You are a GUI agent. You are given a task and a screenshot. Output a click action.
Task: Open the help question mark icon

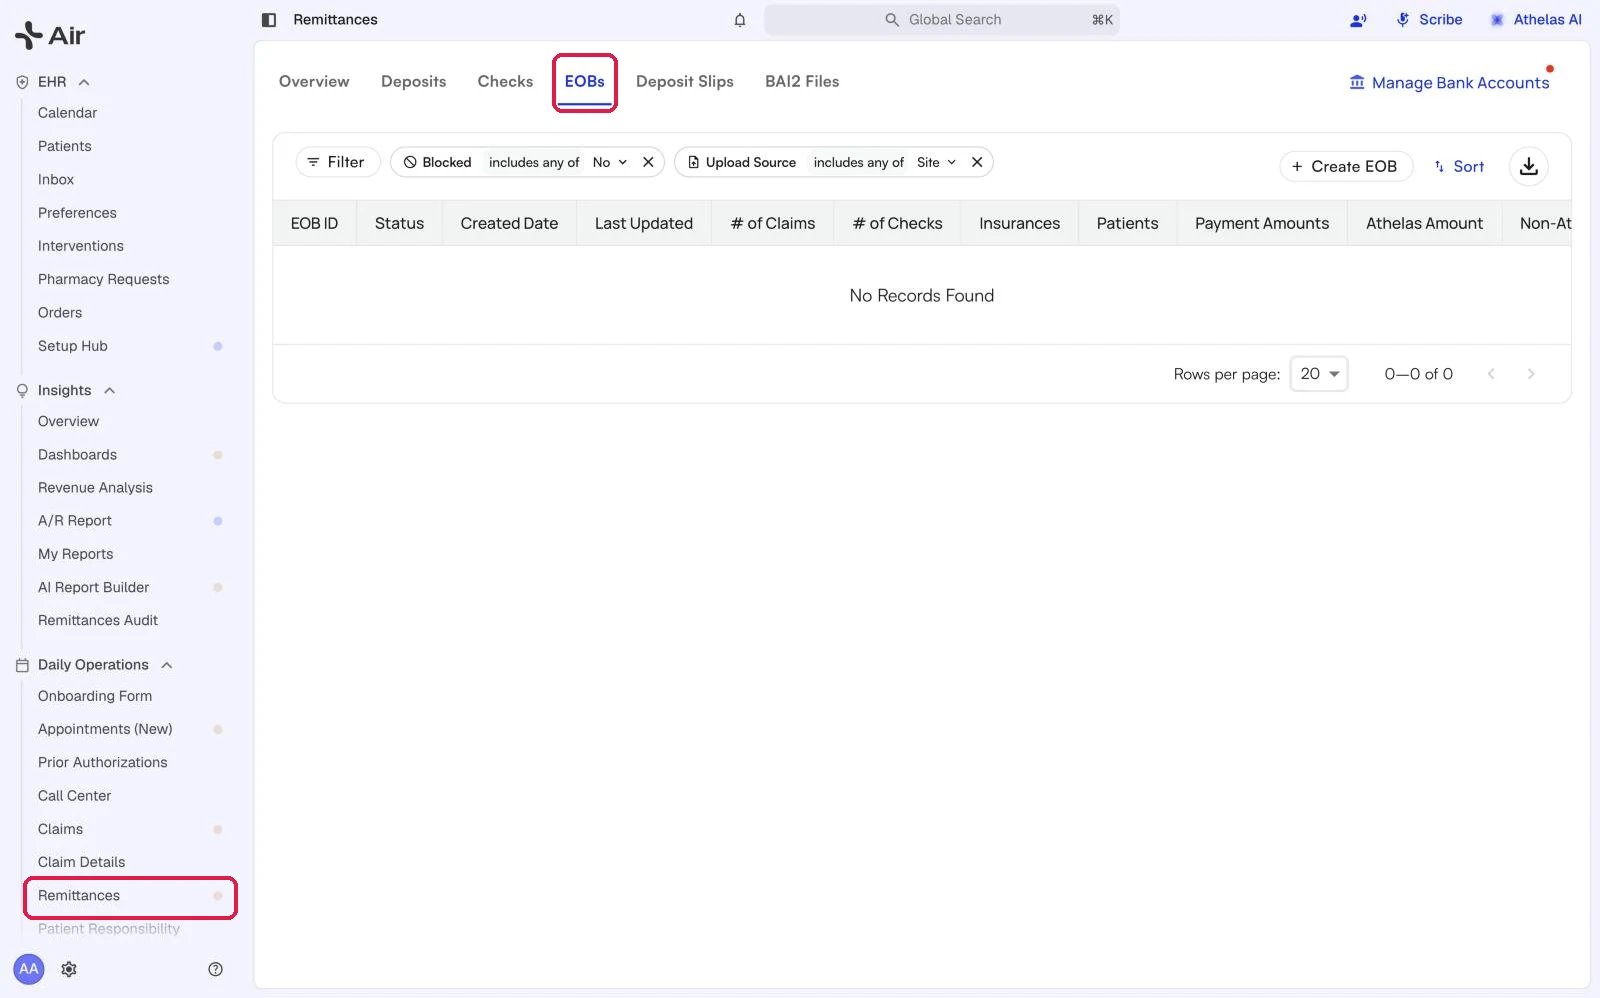click(215, 969)
